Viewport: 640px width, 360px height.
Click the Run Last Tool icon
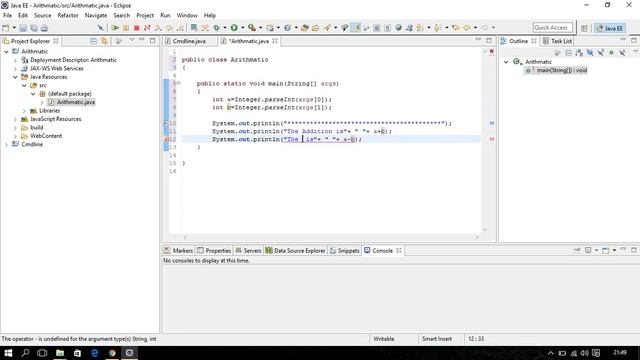coord(252,28)
